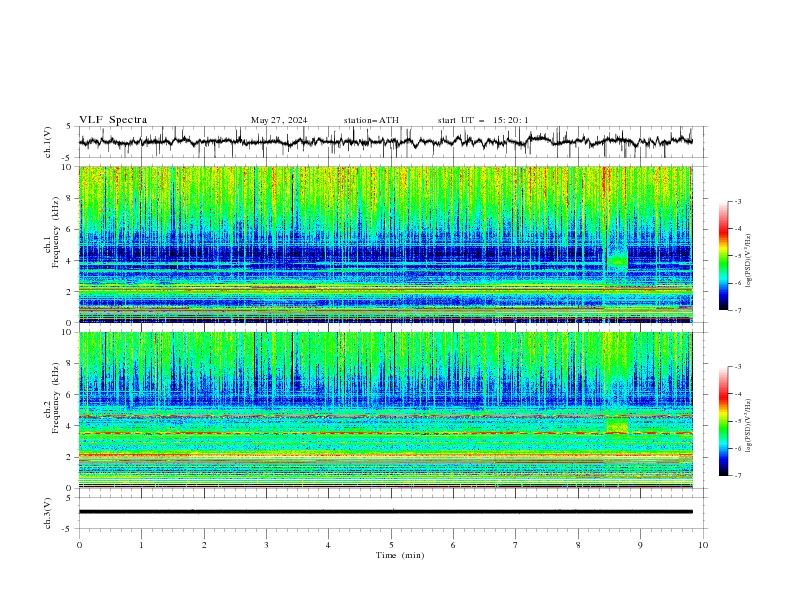Click the ch.2 spectrogram "2" kHz tick
This screenshot has width=792, height=612.
pos(69,457)
